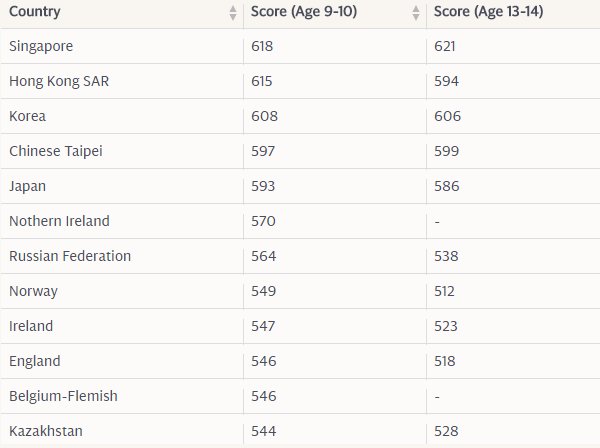The width and height of the screenshot is (600, 448).
Task: Click Singapore's Age 9-10 score 618
Action: (x=263, y=46)
